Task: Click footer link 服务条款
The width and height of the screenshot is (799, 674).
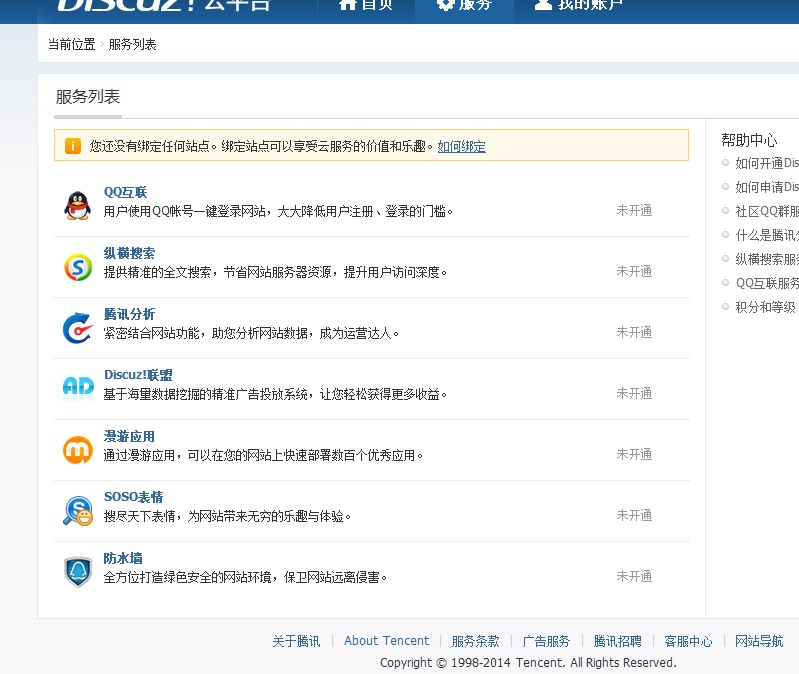Action: click(x=475, y=641)
